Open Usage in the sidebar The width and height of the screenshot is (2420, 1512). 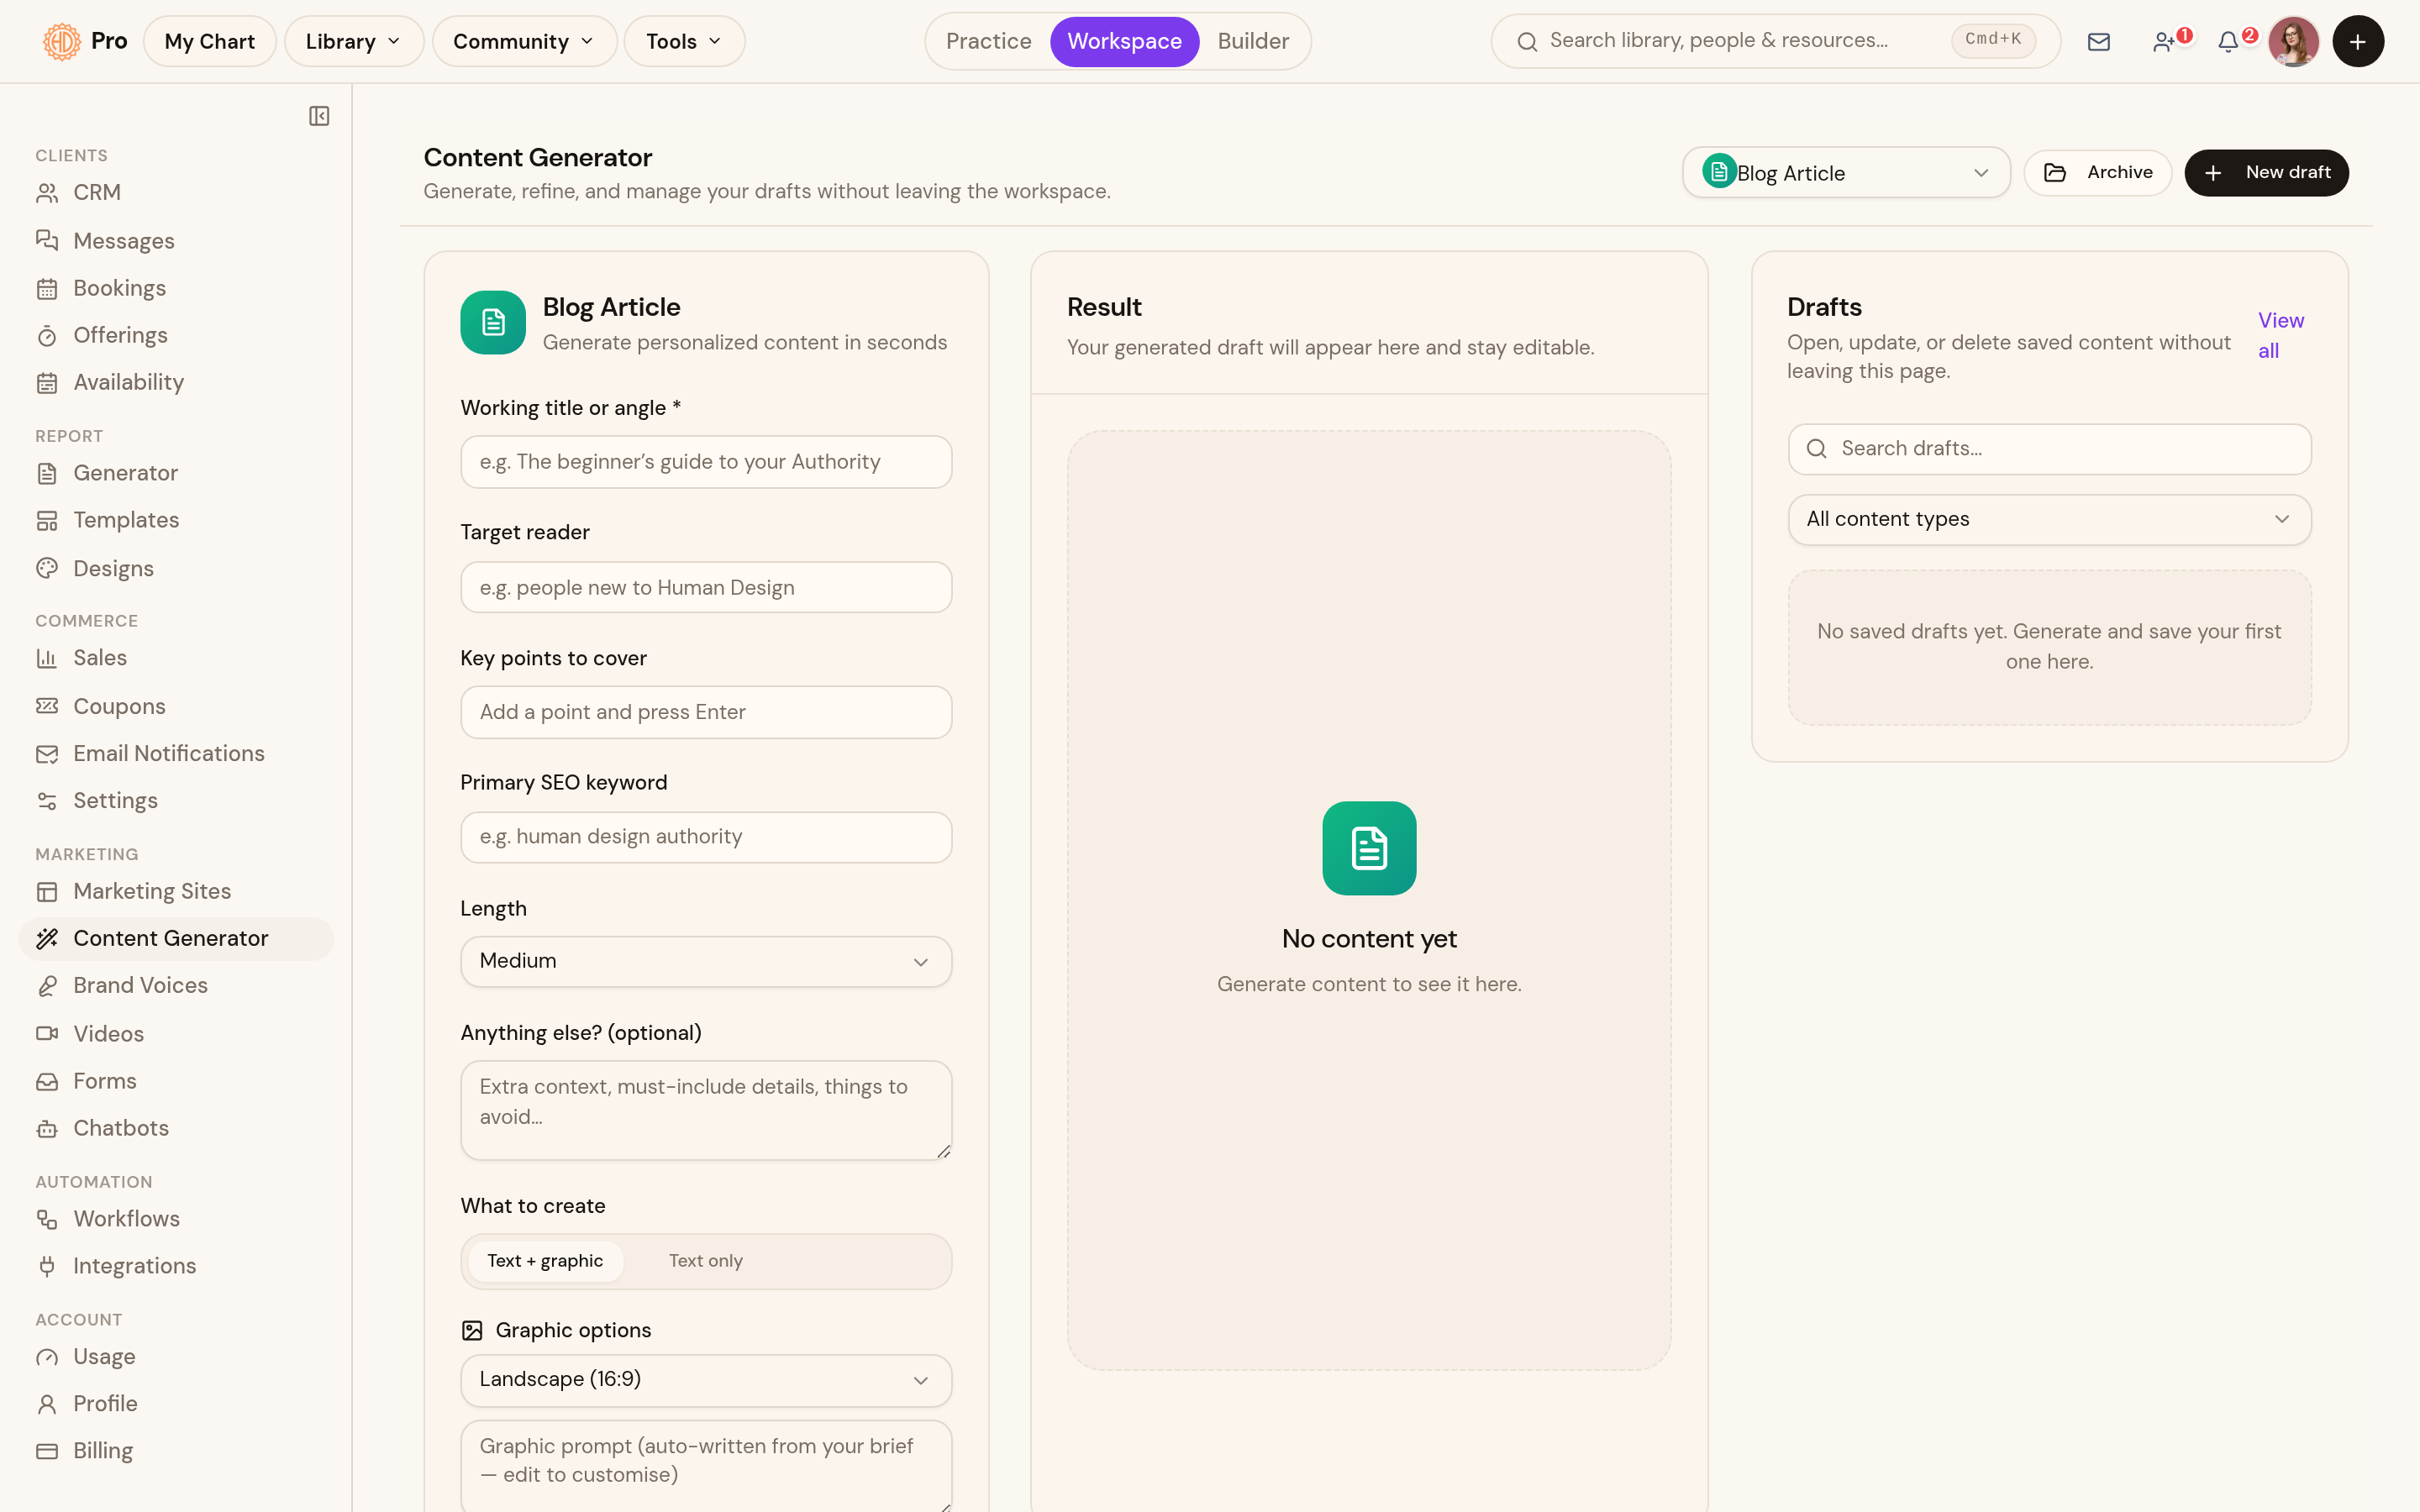176,1356
